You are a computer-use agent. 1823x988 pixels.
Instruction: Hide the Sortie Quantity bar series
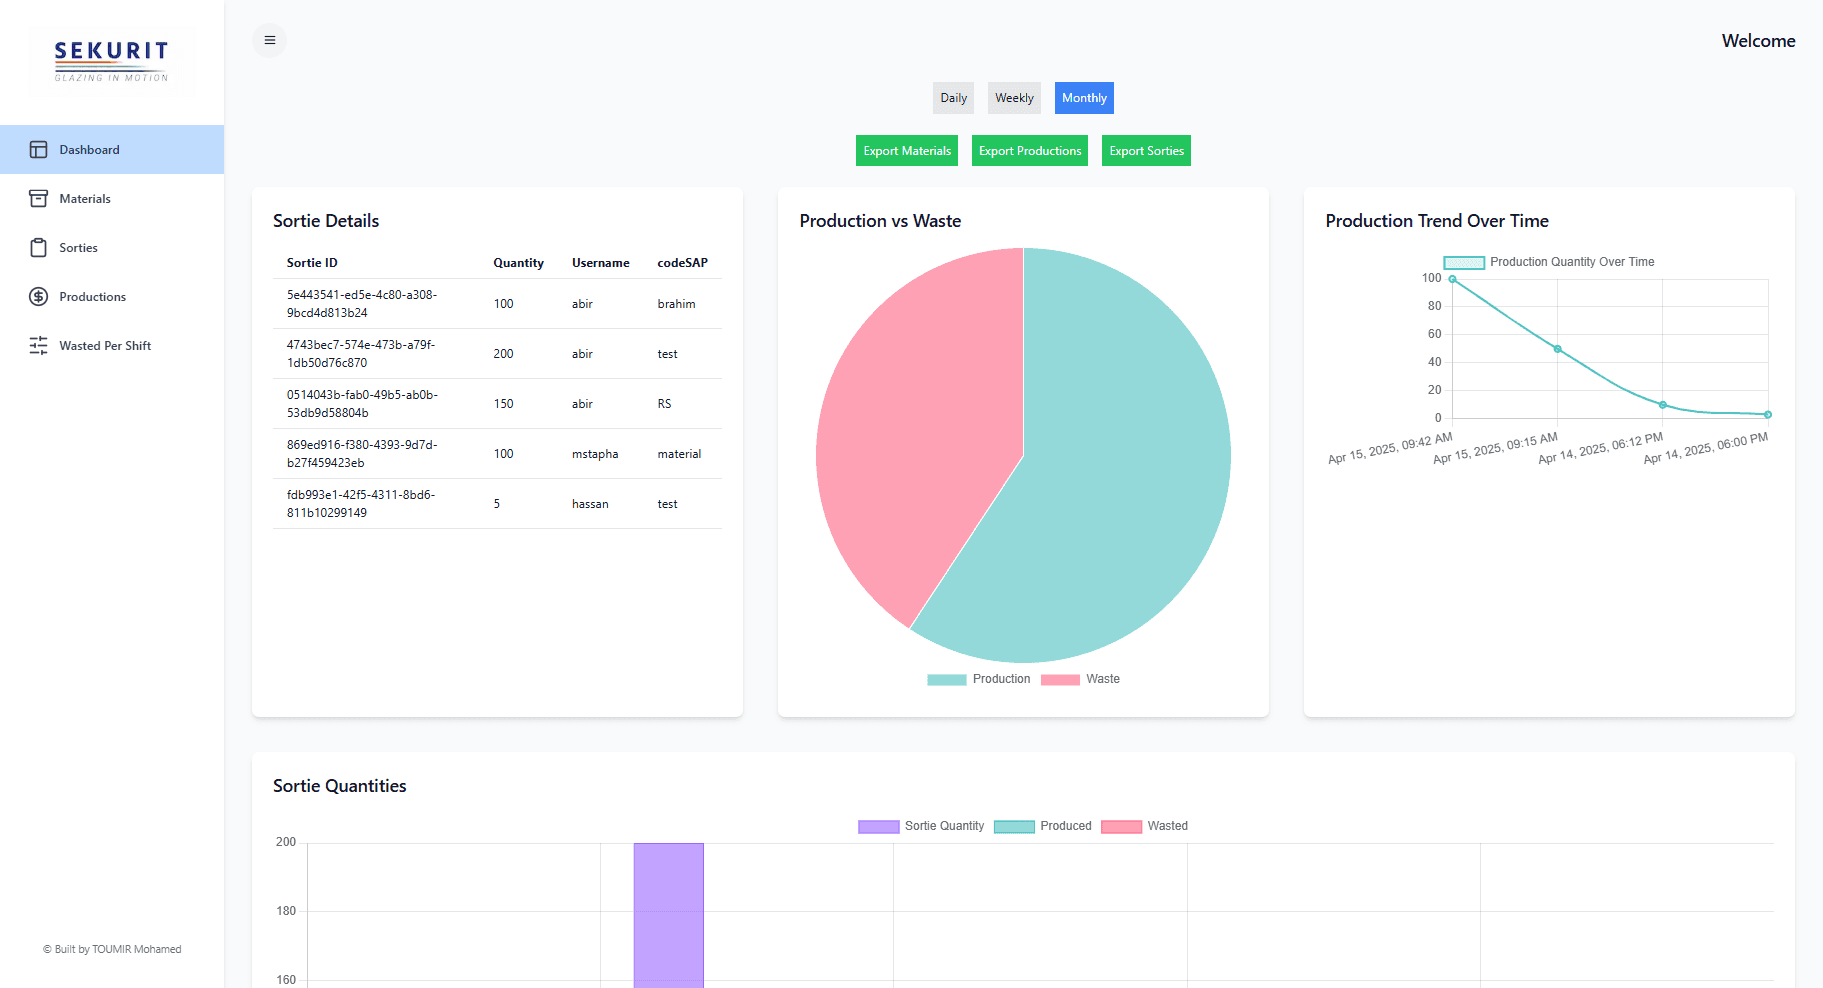pos(921,826)
